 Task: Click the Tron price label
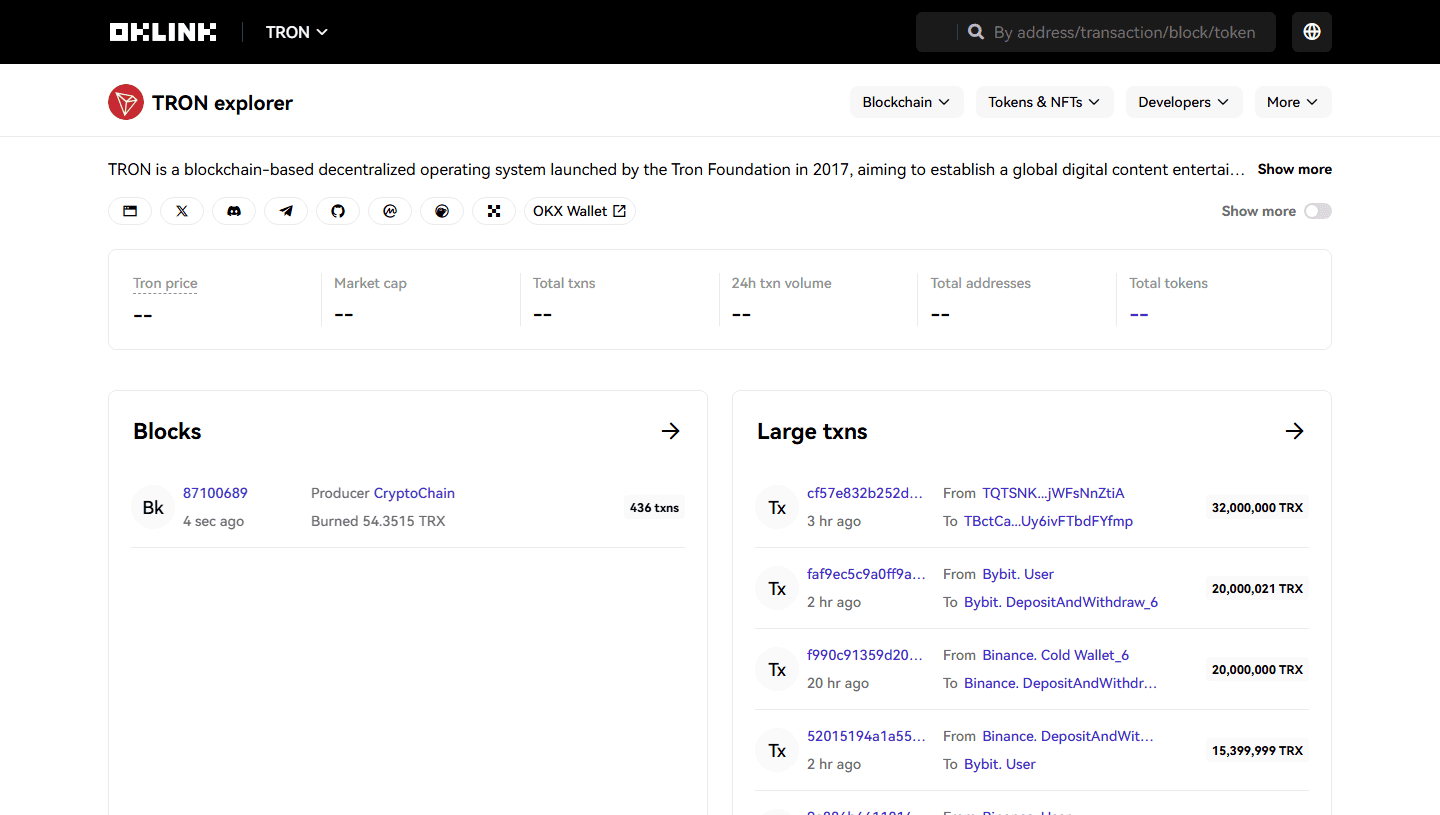click(165, 283)
